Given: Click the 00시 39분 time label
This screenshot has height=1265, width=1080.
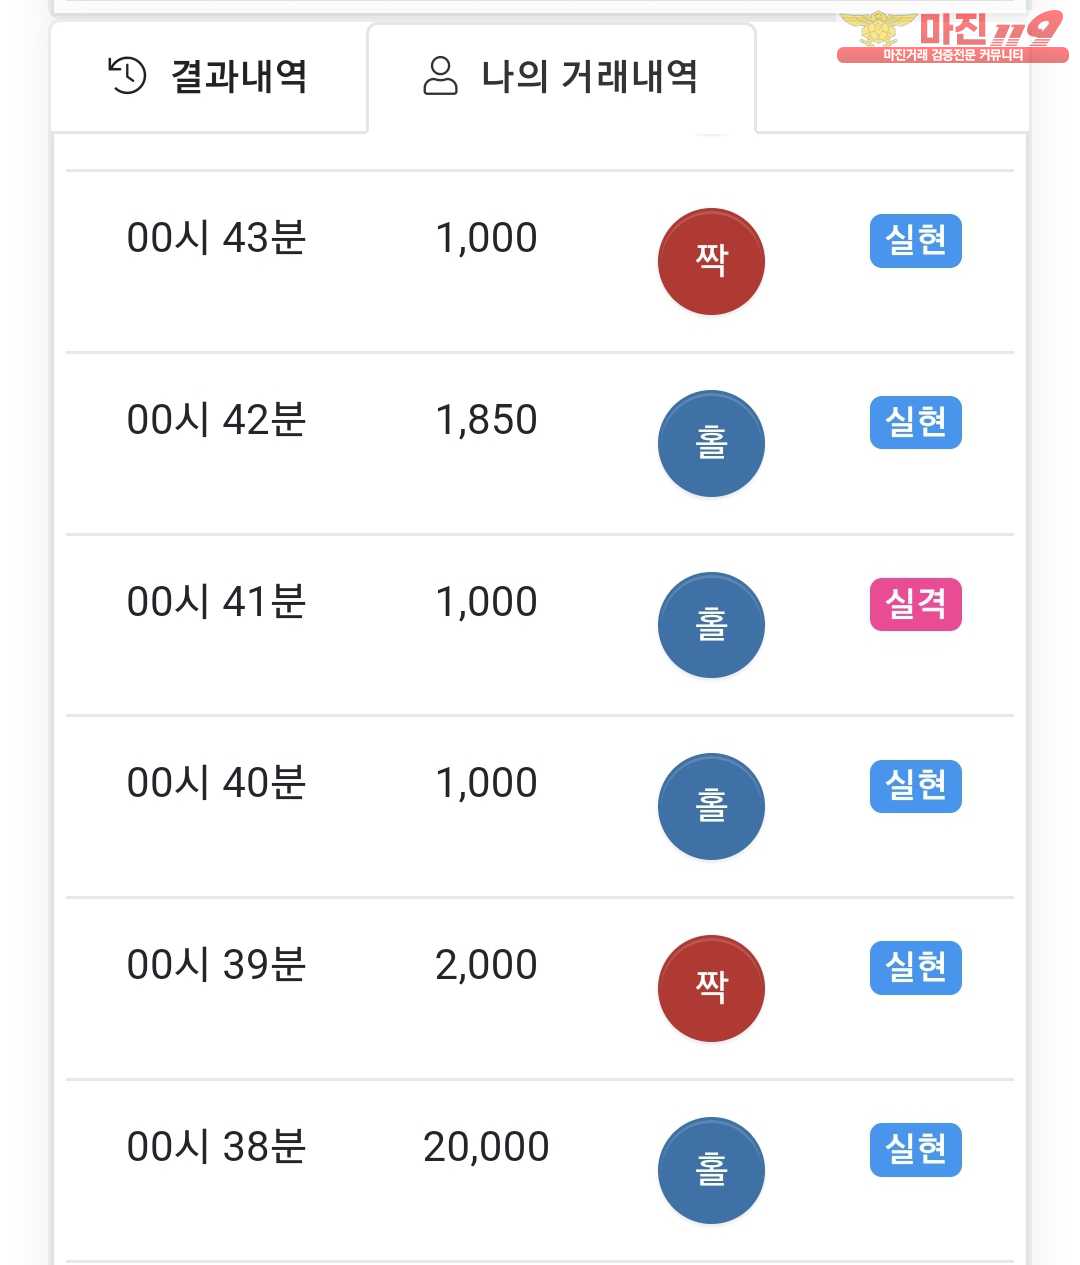Looking at the screenshot, I should point(216,965).
